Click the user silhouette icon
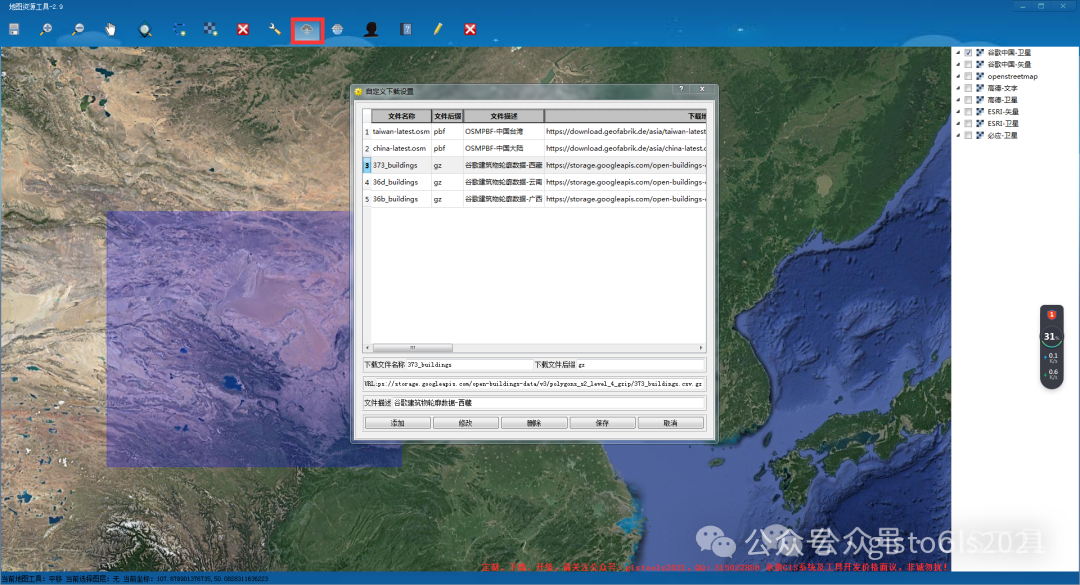The height and width of the screenshot is (585, 1080). [371, 29]
